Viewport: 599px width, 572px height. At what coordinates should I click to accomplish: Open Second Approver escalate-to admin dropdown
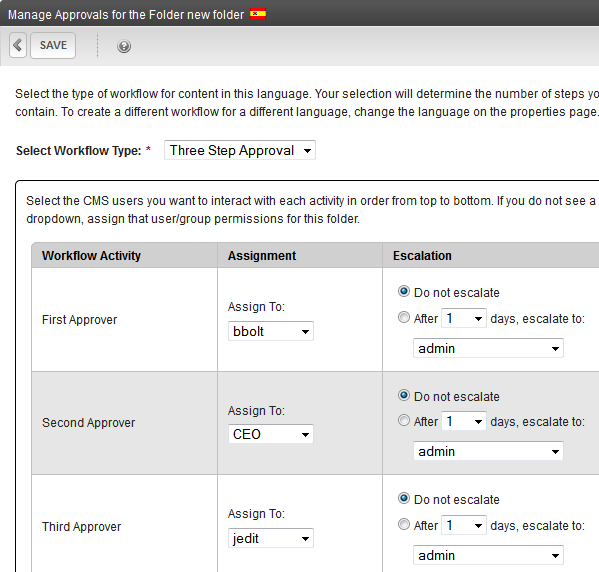coord(488,451)
